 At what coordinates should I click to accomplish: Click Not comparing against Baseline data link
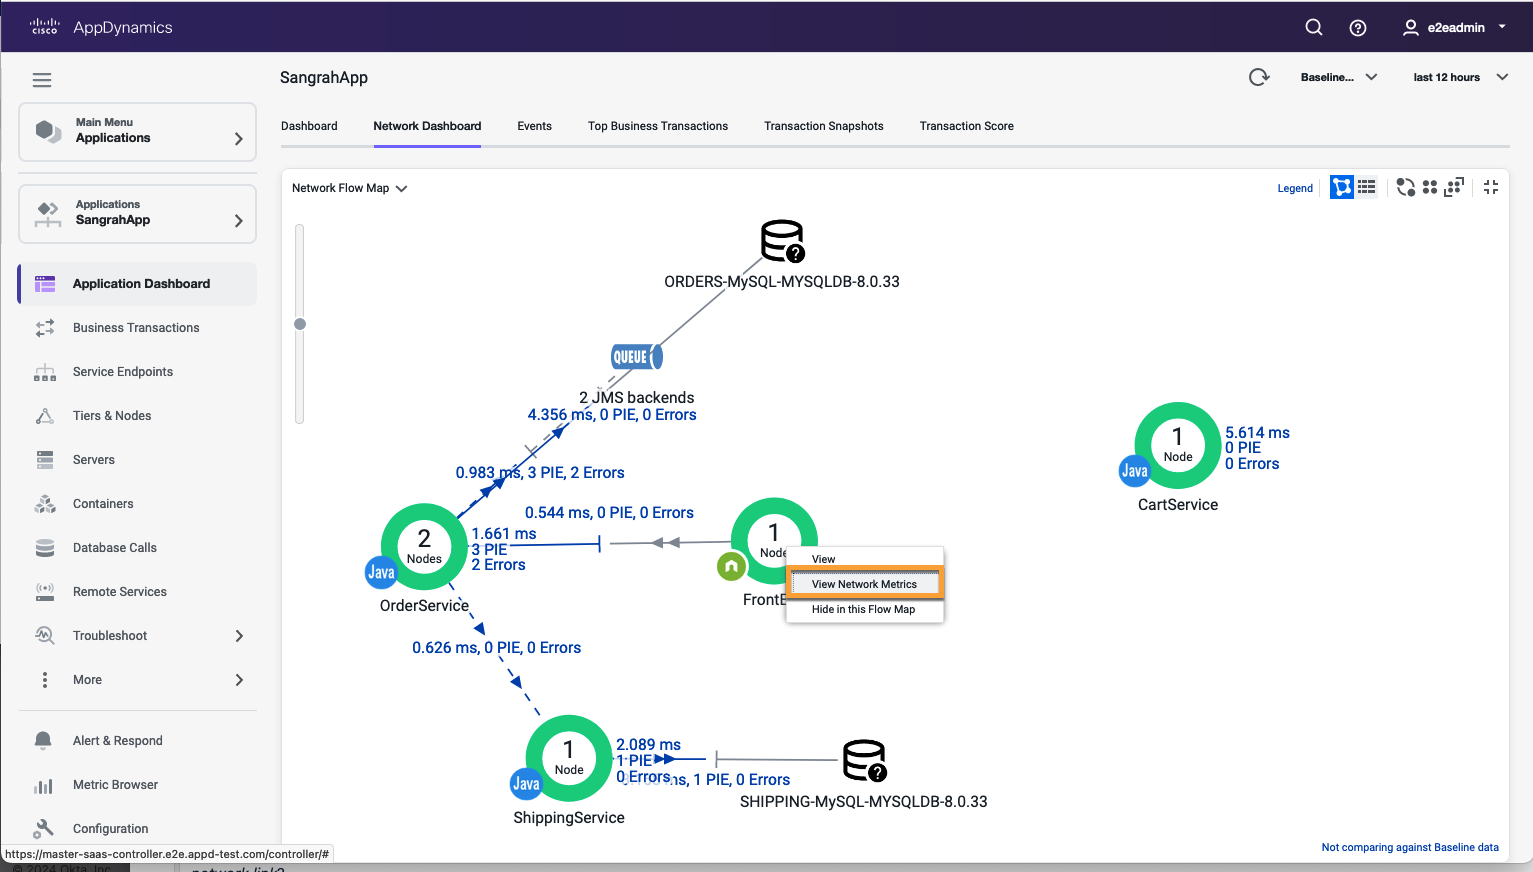1410,847
